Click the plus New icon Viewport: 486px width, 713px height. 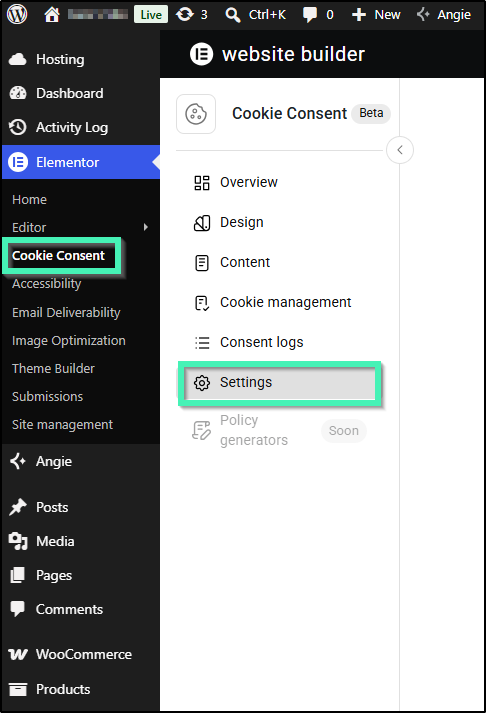point(359,15)
